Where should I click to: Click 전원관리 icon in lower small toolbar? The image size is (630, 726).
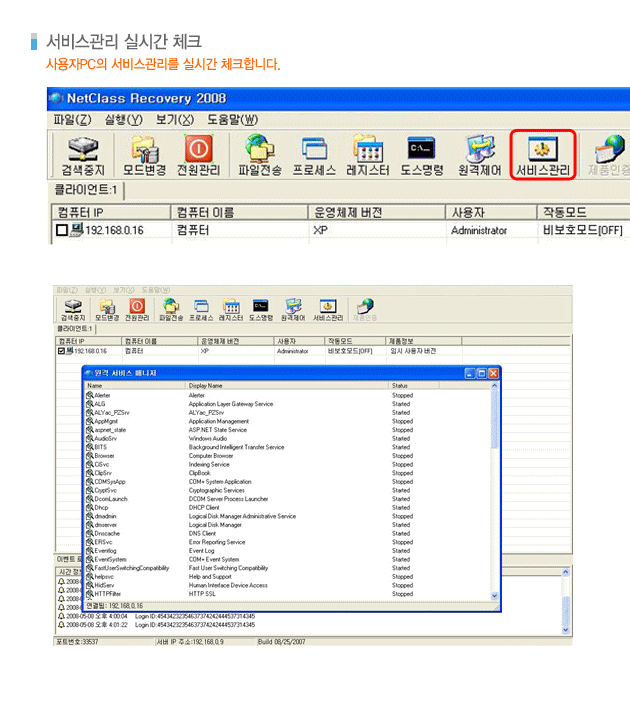pos(137,310)
